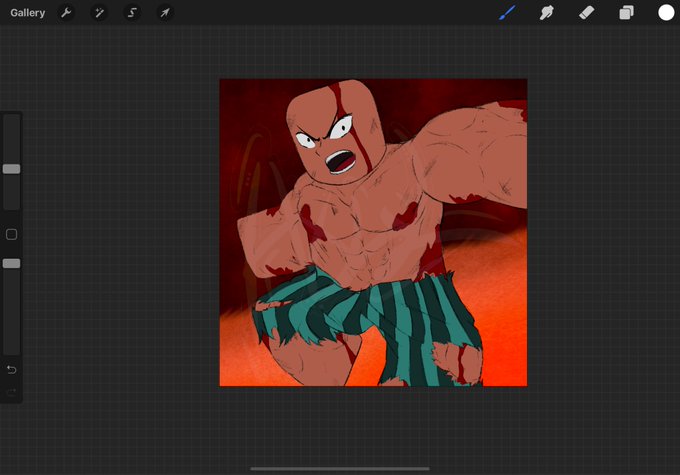Open the white active color picker
Viewport: 680px width, 475px height.
(x=666, y=13)
